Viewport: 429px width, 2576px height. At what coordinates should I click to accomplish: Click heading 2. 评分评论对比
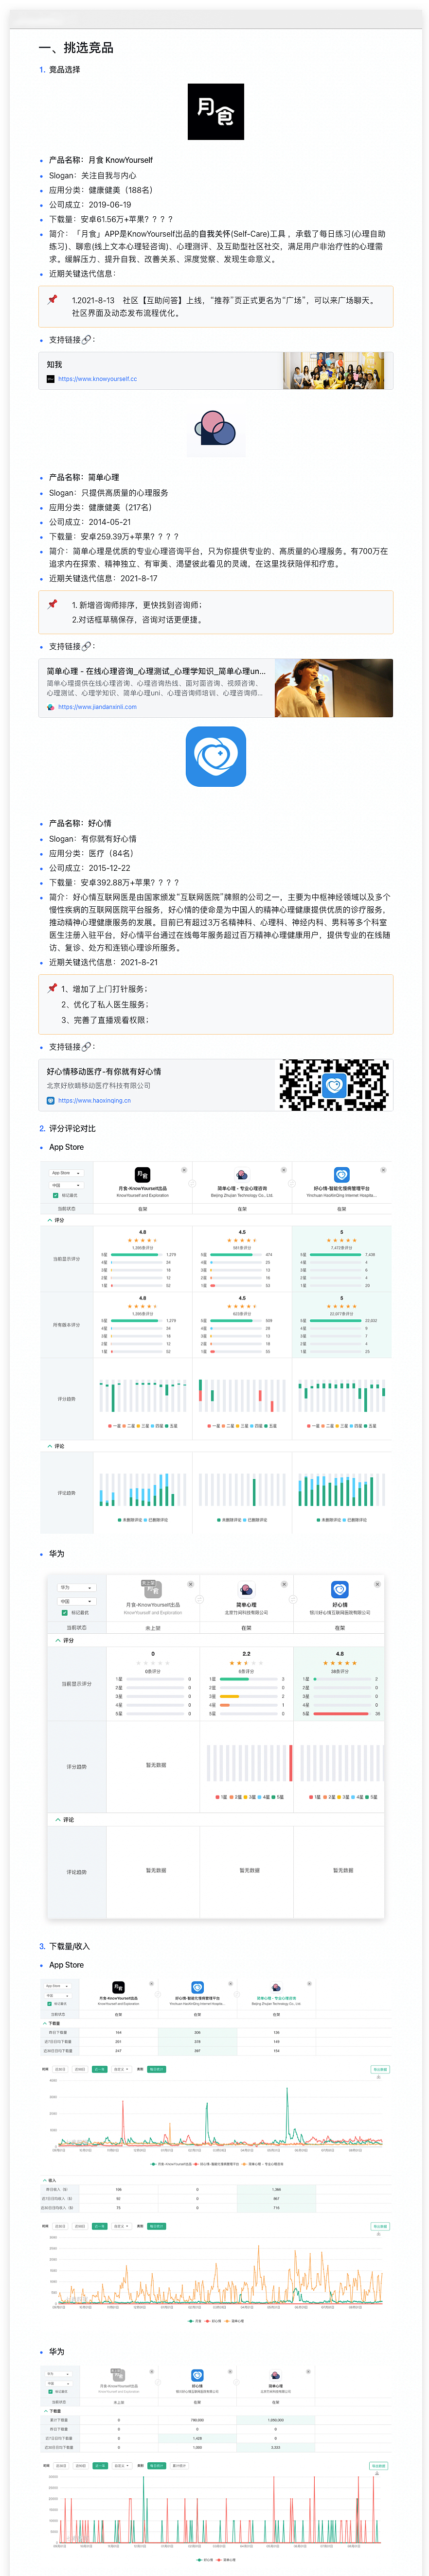(68, 1128)
